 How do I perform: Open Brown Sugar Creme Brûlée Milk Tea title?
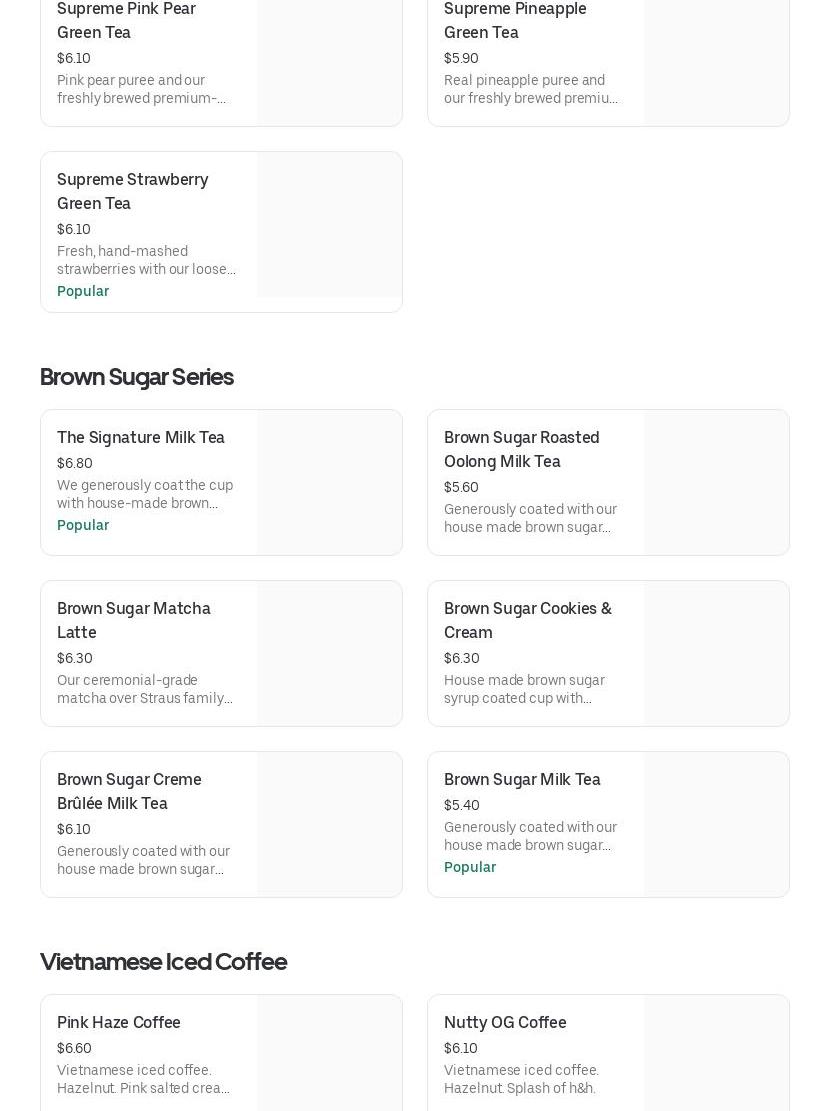point(129,791)
